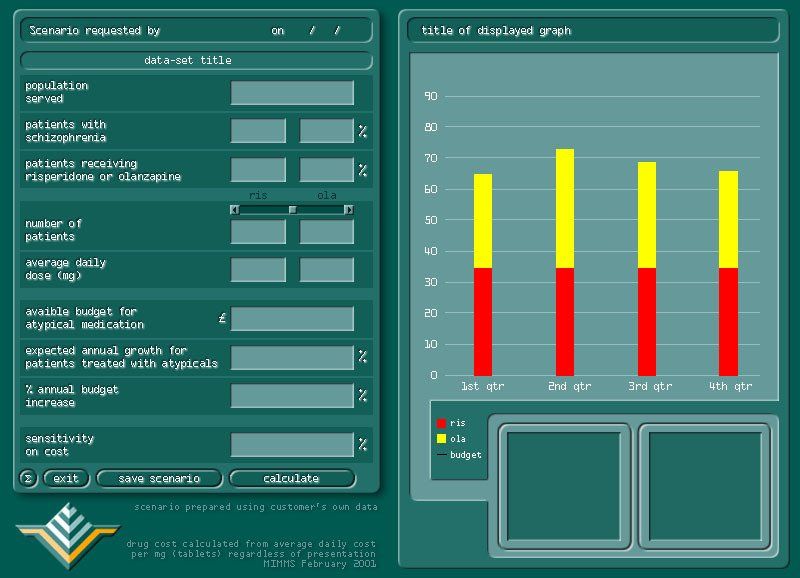Click the save scenario button

159,479
